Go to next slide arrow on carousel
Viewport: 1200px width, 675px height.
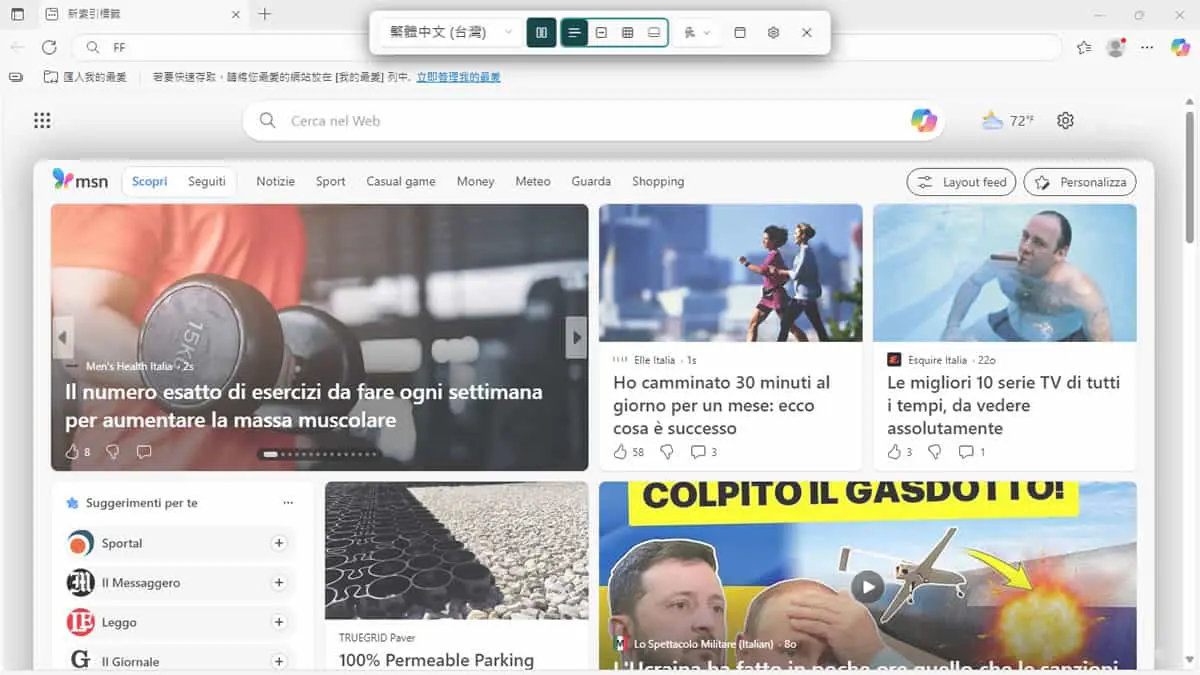coord(576,338)
